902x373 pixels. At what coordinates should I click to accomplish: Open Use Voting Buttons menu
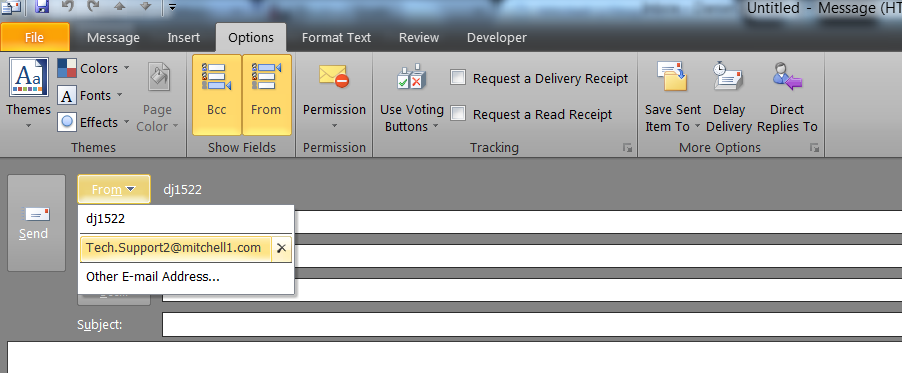point(411,97)
